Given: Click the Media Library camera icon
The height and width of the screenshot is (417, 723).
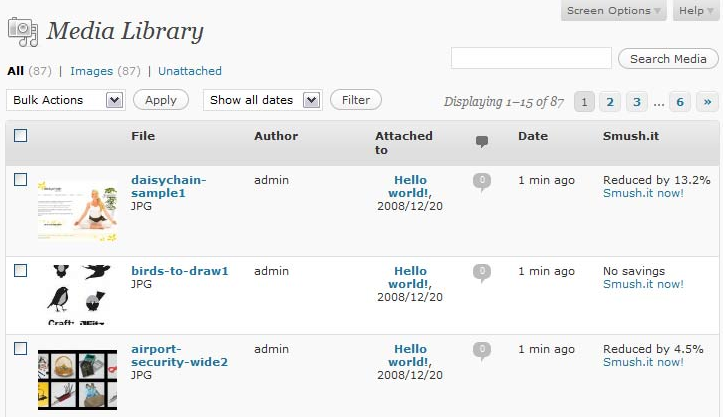Looking at the screenshot, I should pyautogui.click(x=22, y=32).
